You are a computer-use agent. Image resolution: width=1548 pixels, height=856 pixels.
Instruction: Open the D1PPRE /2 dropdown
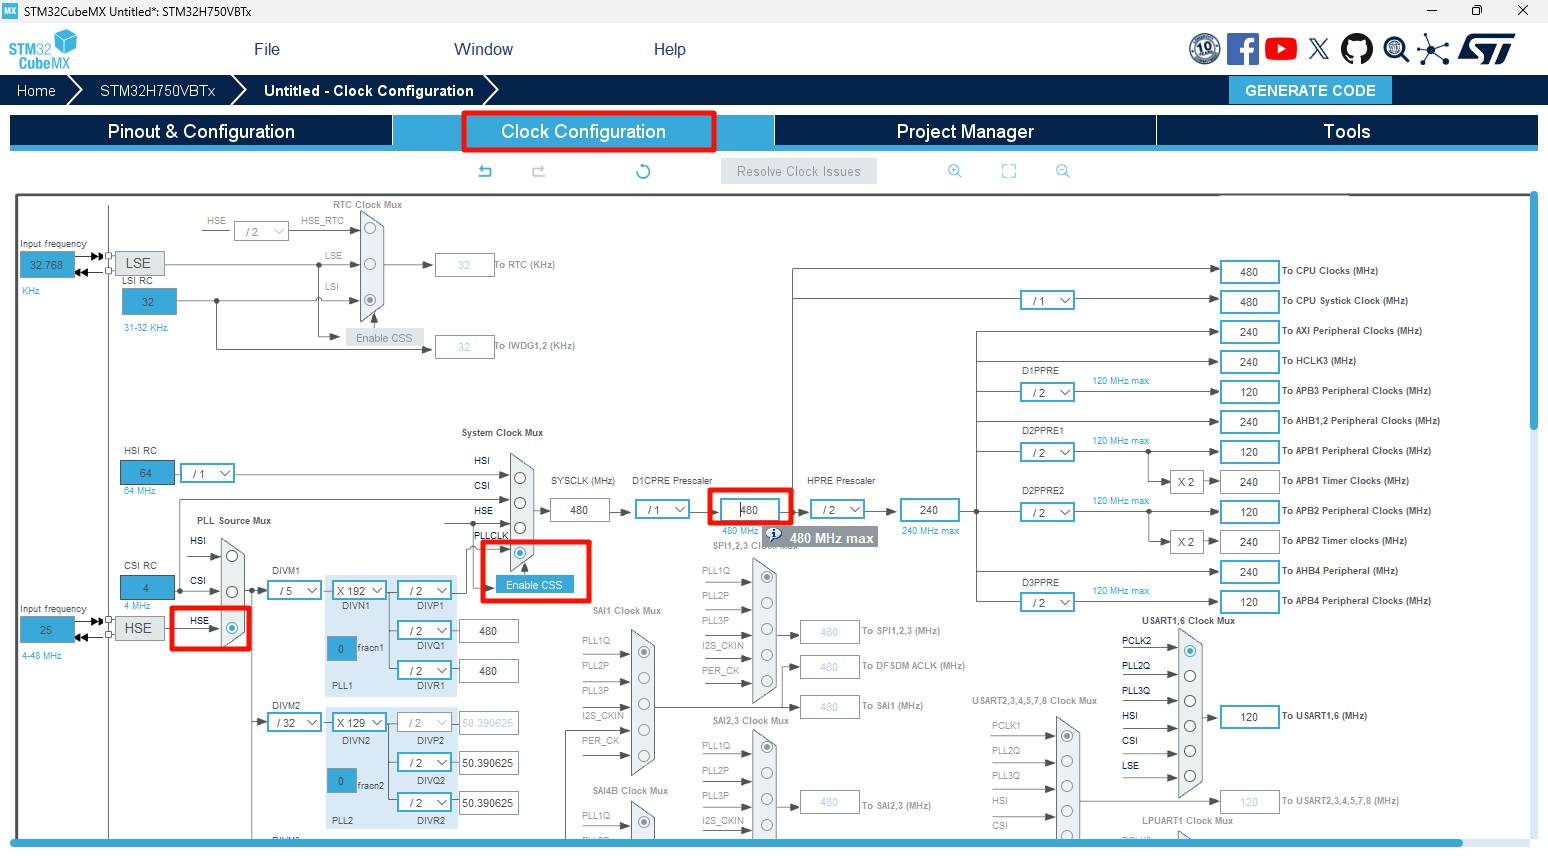pyautogui.click(x=1048, y=392)
